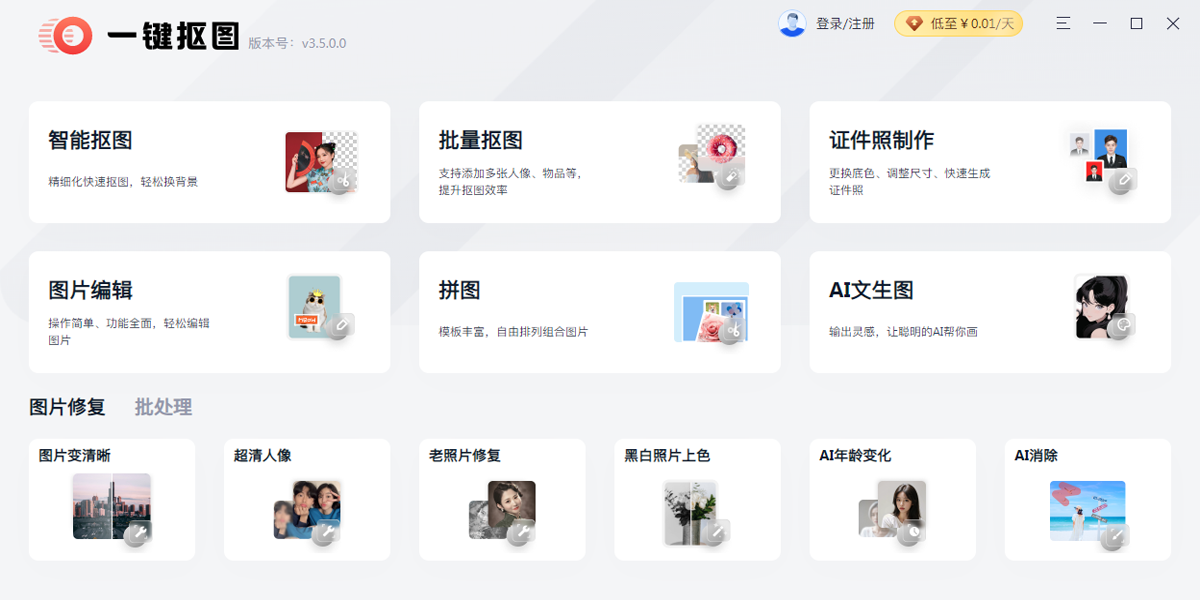Click the 图片编辑 cat illustration icon
The height and width of the screenshot is (600, 1200).
pos(320,308)
